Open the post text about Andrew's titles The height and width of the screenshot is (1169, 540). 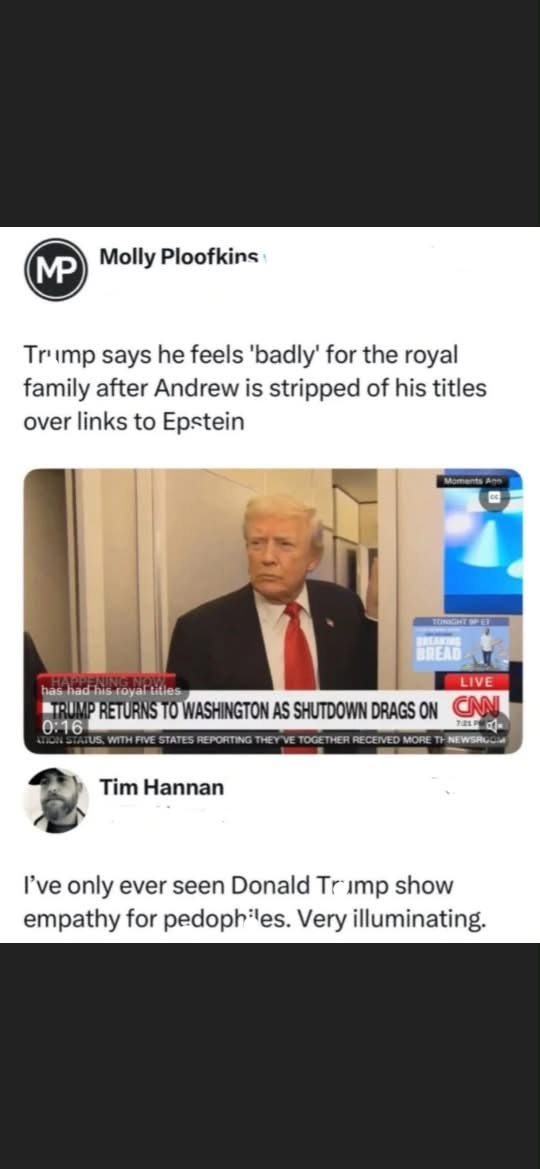click(x=255, y=388)
